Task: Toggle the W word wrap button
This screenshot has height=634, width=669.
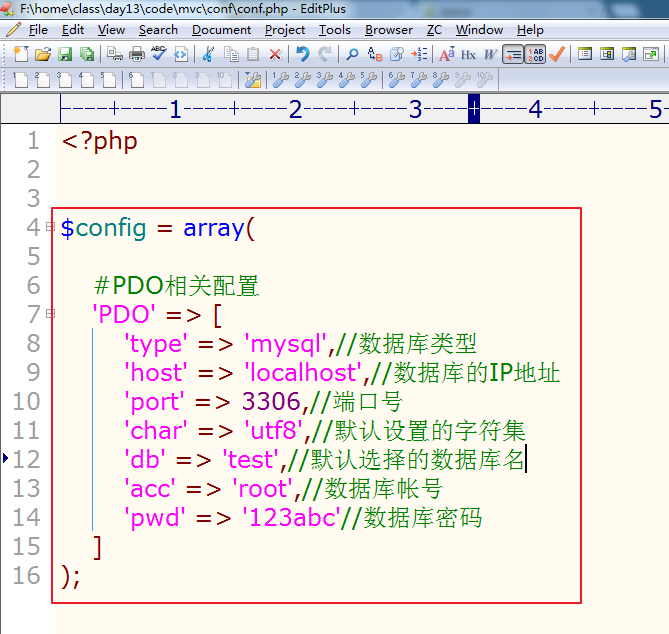Action: [x=491, y=54]
